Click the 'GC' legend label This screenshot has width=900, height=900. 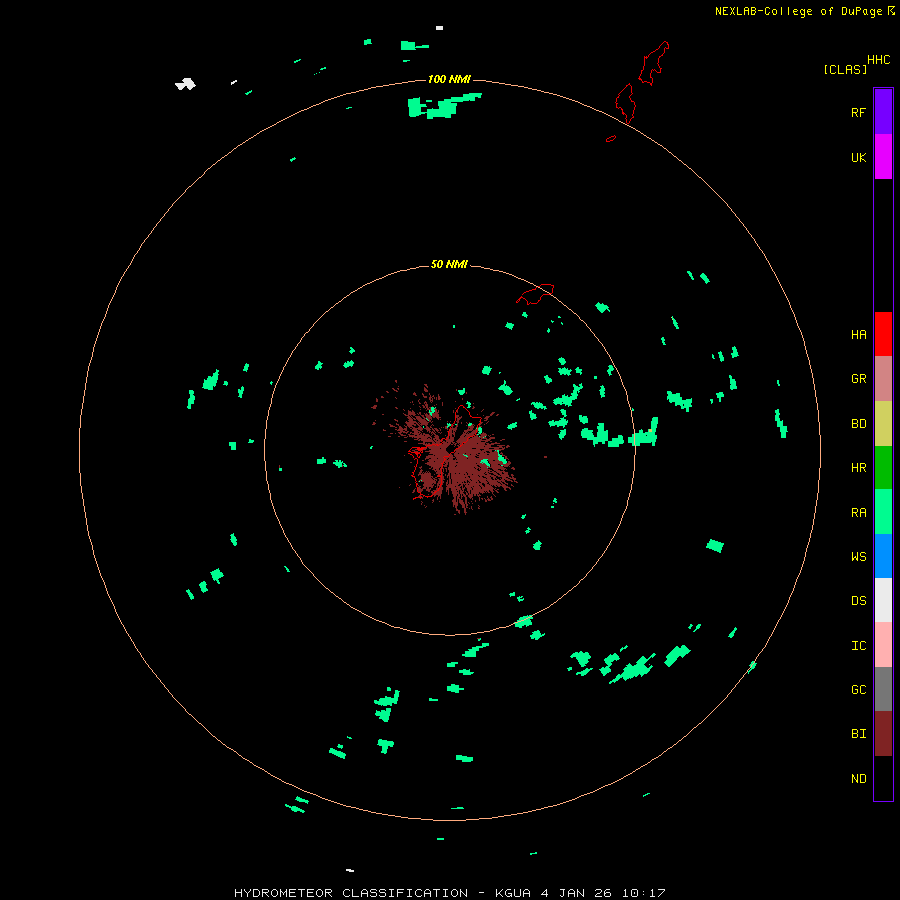pos(858,690)
